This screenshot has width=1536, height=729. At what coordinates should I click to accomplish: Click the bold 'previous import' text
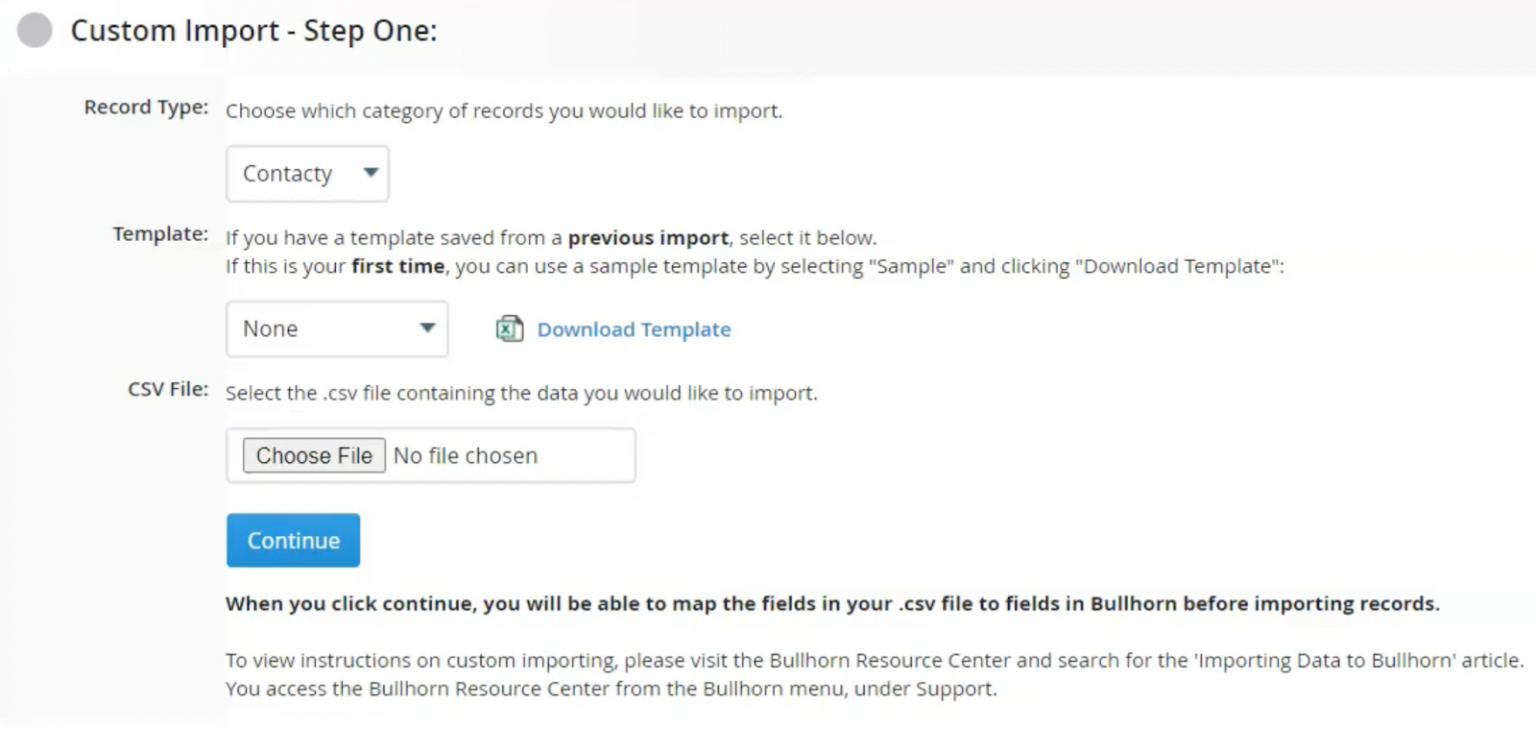(x=648, y=238)
